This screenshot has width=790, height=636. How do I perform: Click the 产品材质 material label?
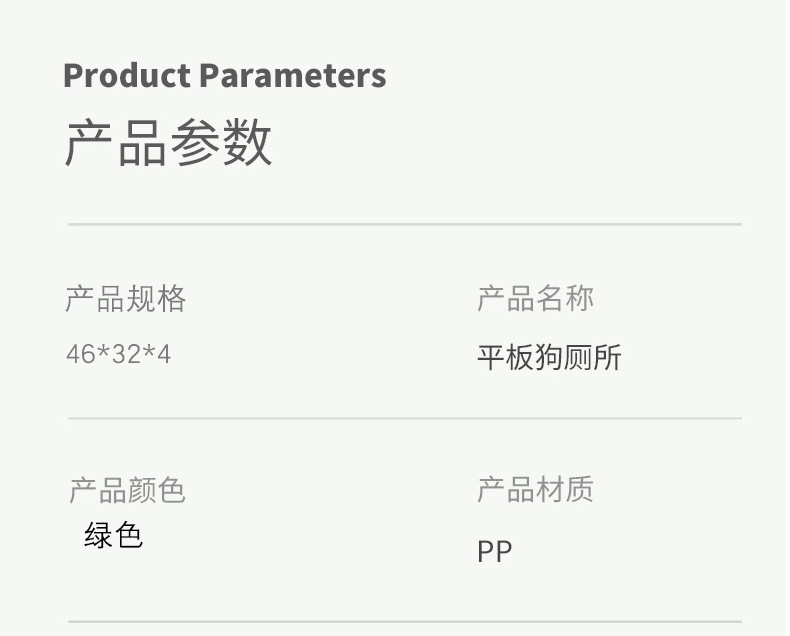[535, 489]
